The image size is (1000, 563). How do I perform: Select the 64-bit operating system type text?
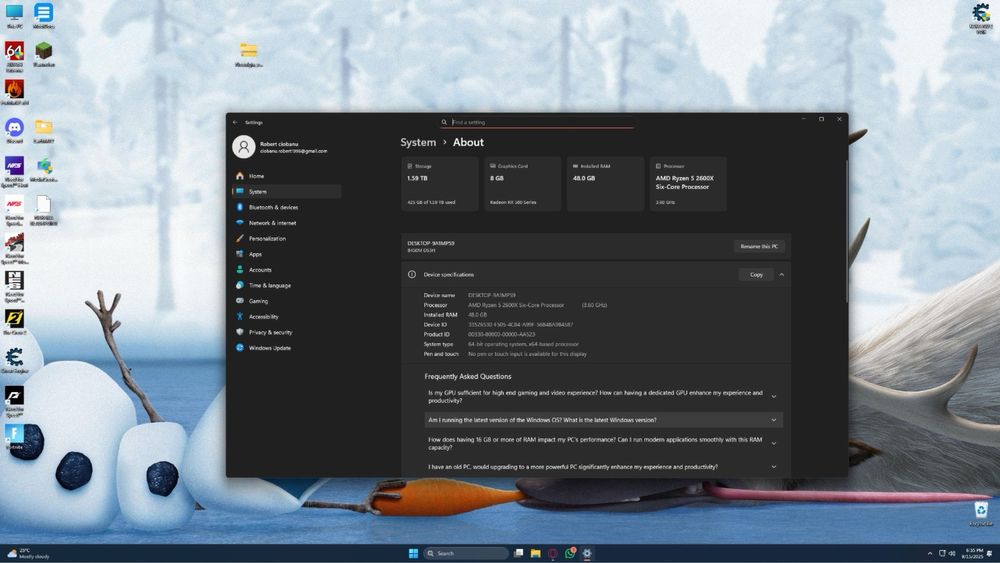[x=524, y=344]
